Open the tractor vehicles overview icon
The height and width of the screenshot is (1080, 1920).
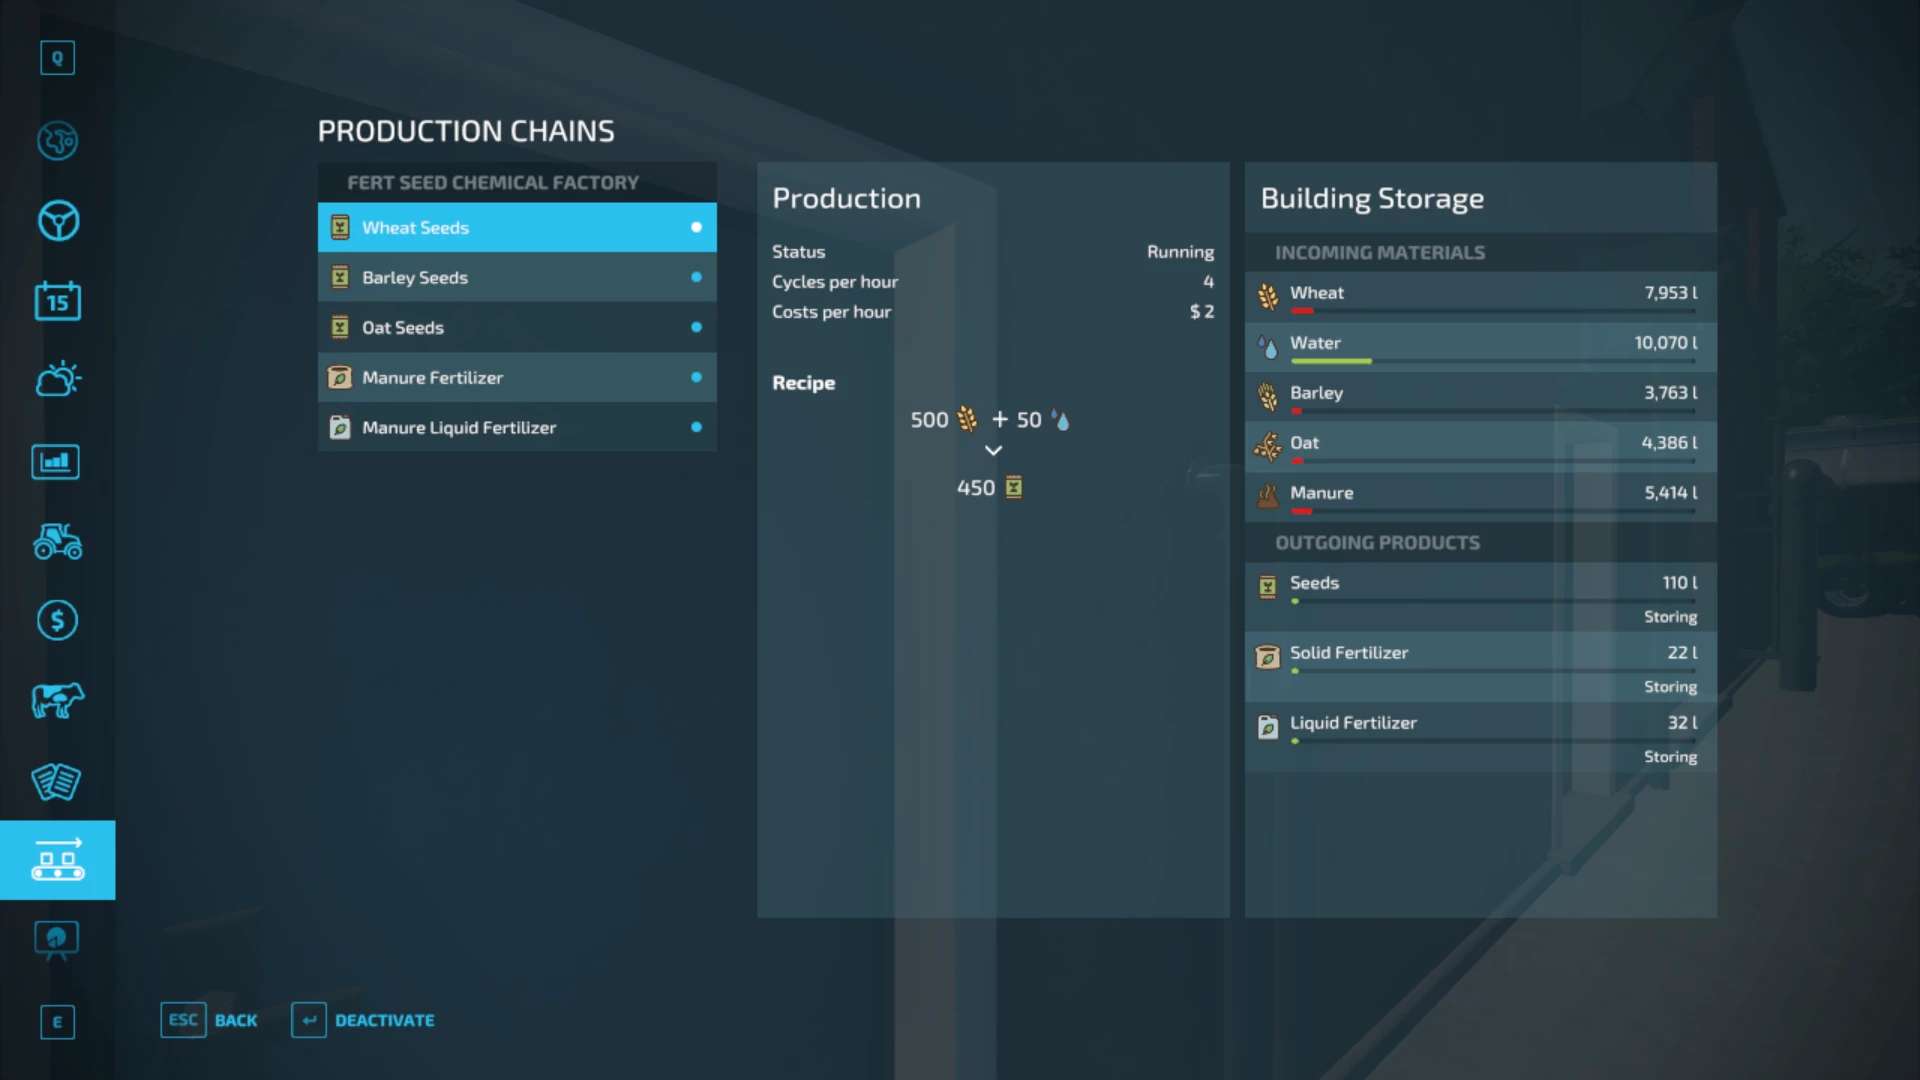point(57,541)
